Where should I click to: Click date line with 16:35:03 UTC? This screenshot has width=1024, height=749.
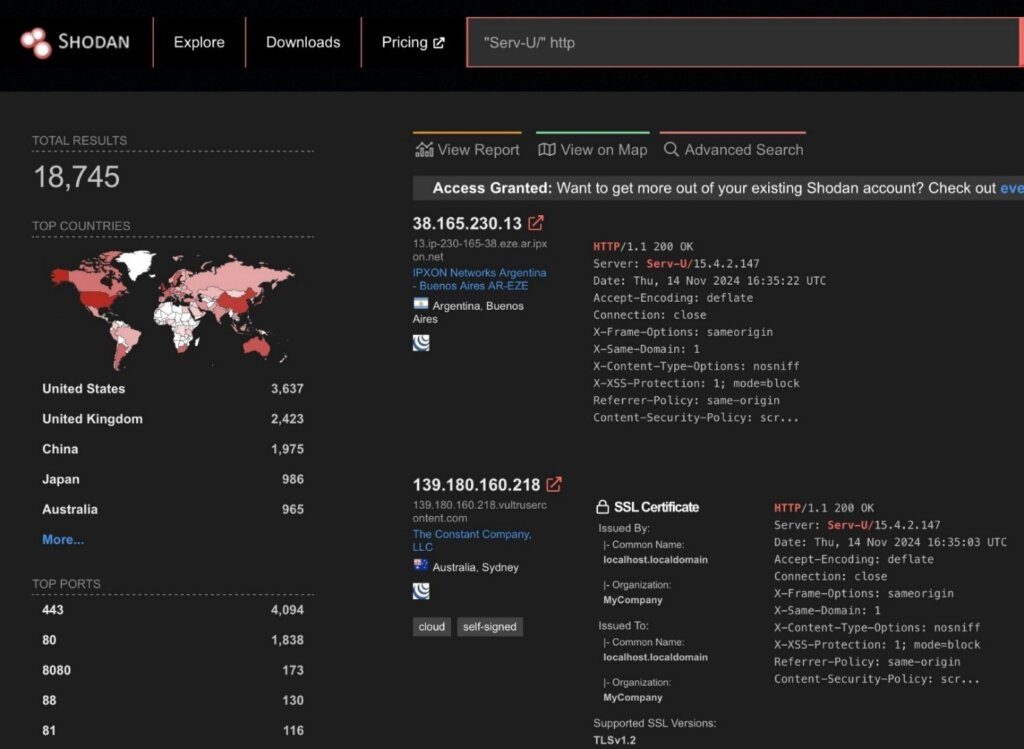(890, 542)
